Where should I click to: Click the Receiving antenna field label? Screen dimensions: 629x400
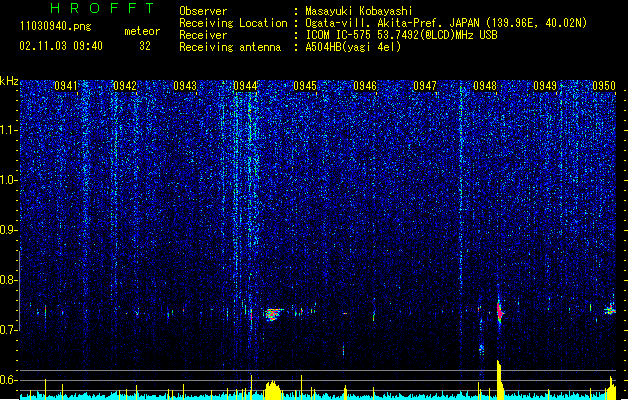(230, 47)
